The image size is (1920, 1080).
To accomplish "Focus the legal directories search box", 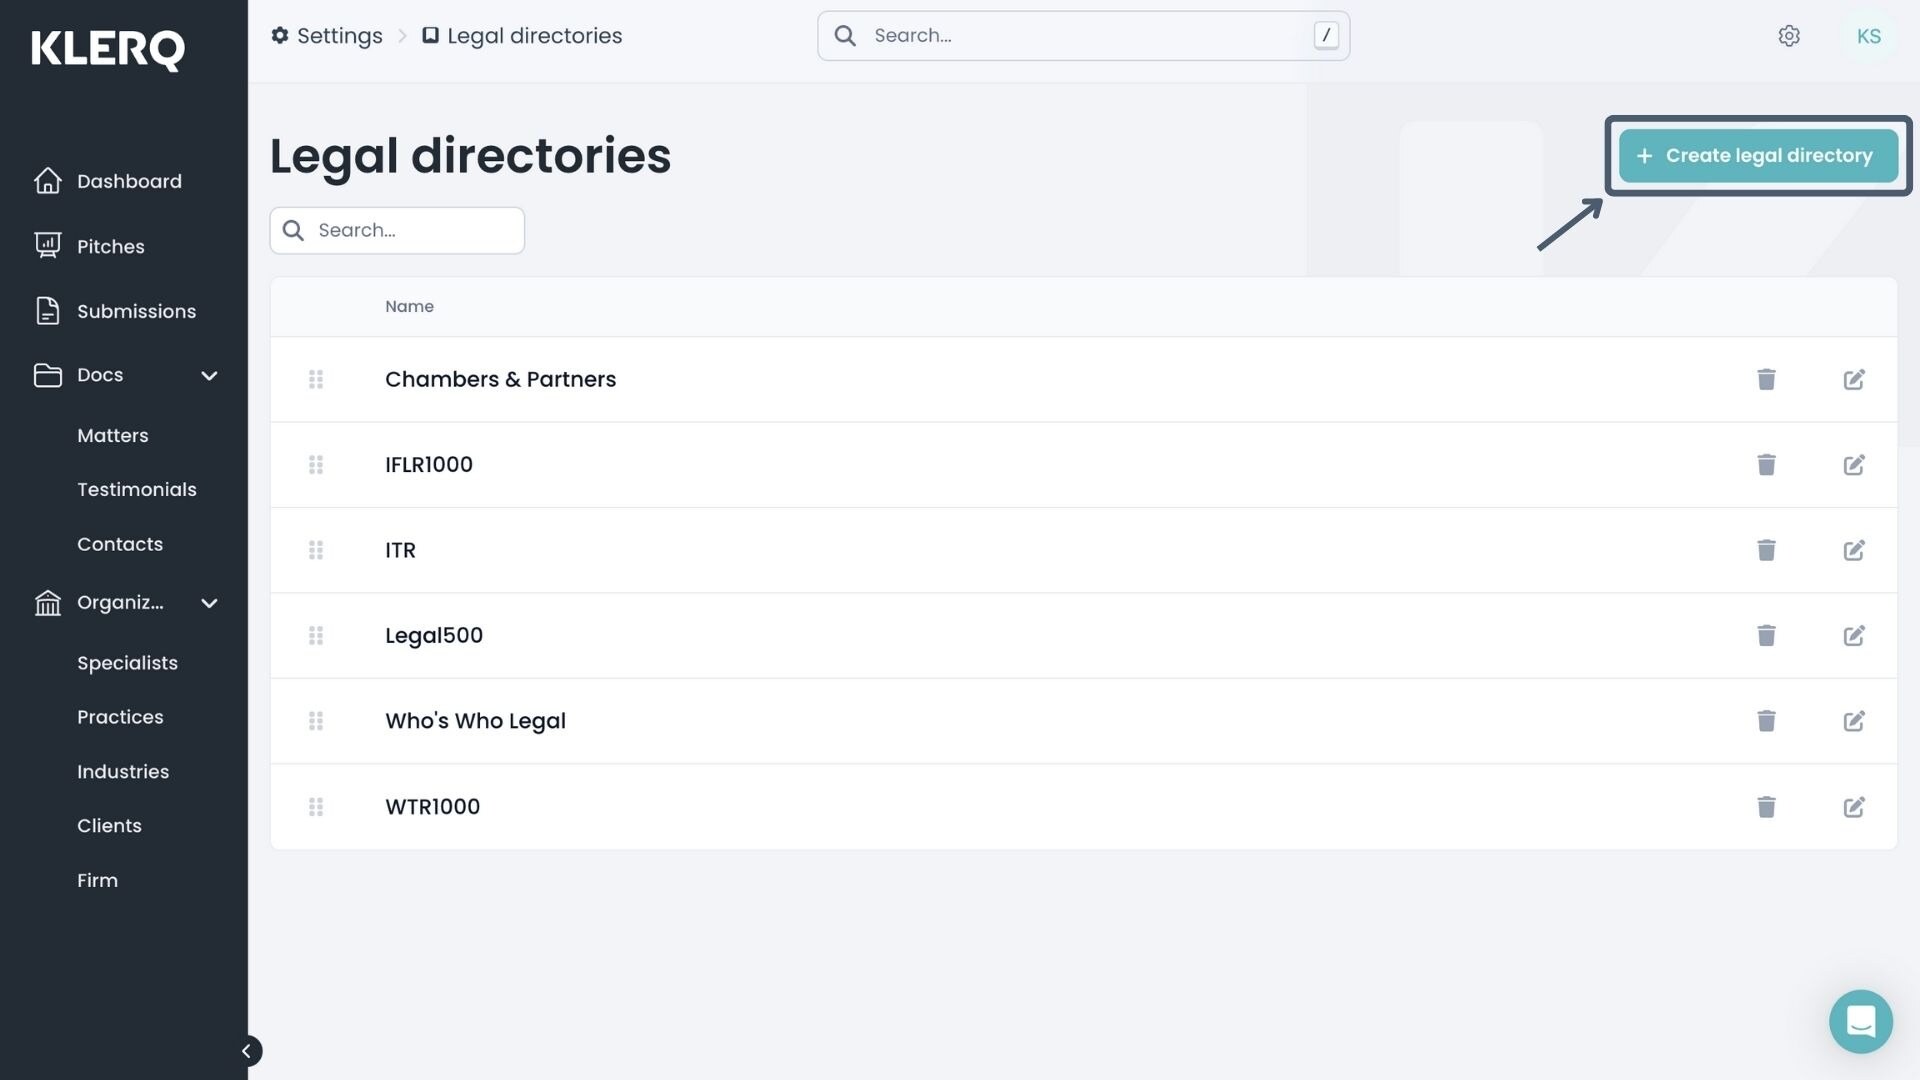I will pyautogui.click(x=397, y=230).
